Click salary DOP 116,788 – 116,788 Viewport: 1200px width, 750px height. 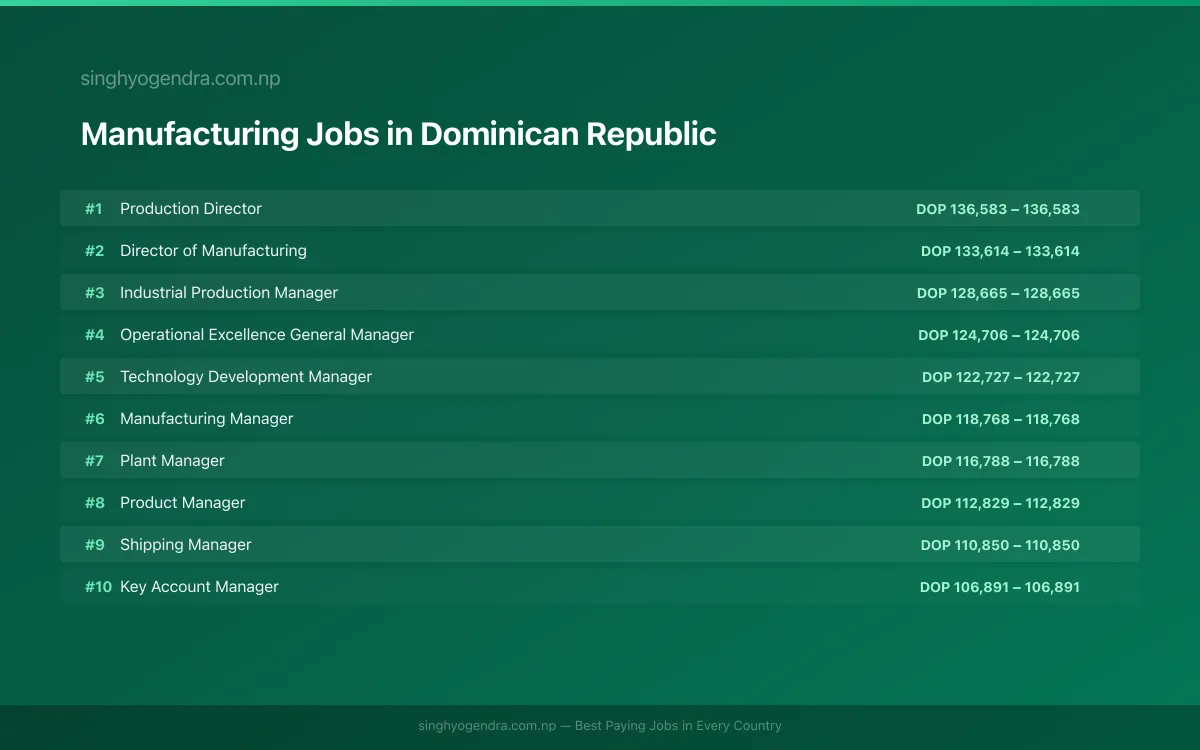tap(1001, 461)
